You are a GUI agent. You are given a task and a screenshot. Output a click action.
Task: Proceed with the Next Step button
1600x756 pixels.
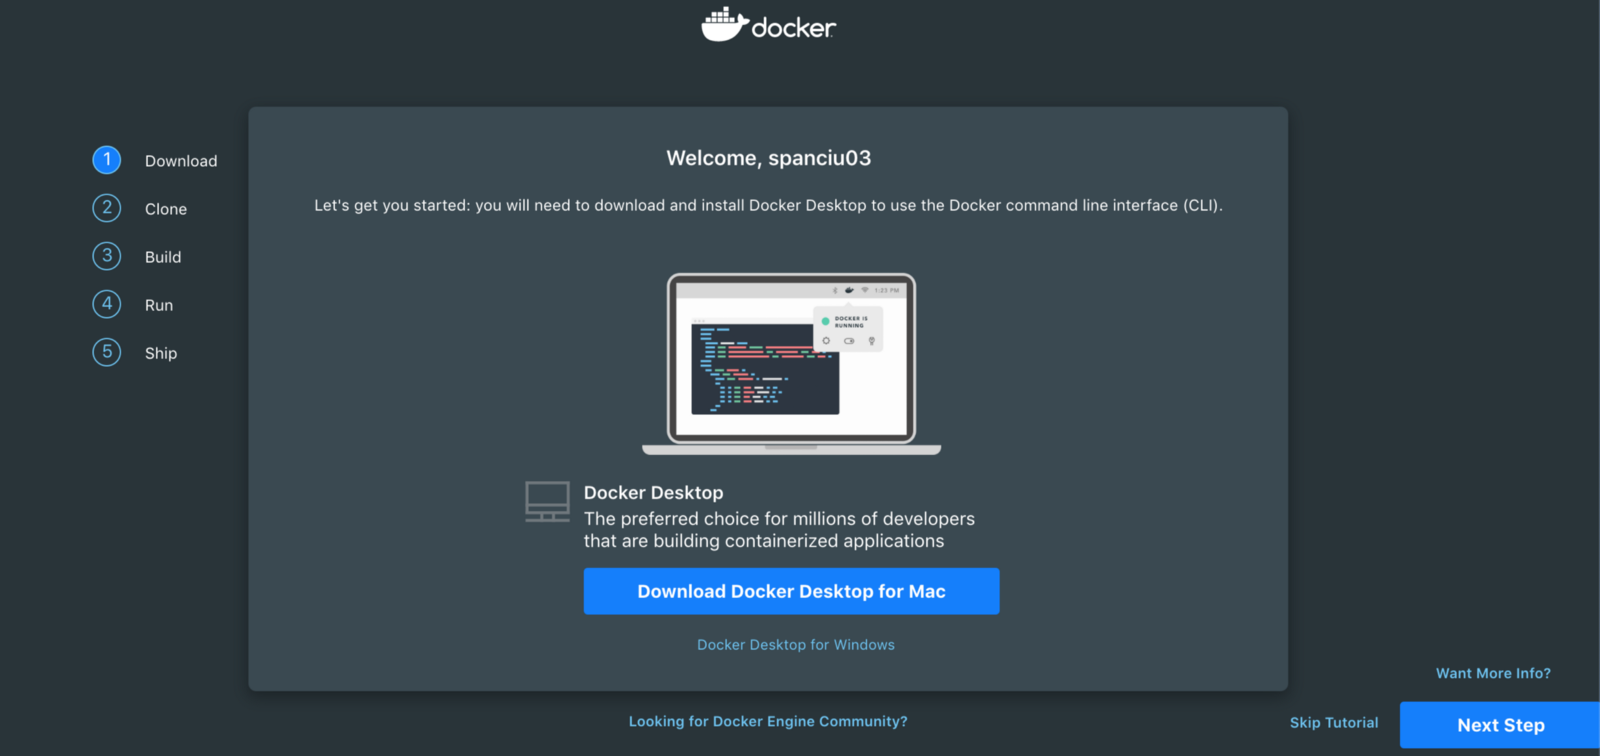click(1500, 725)
